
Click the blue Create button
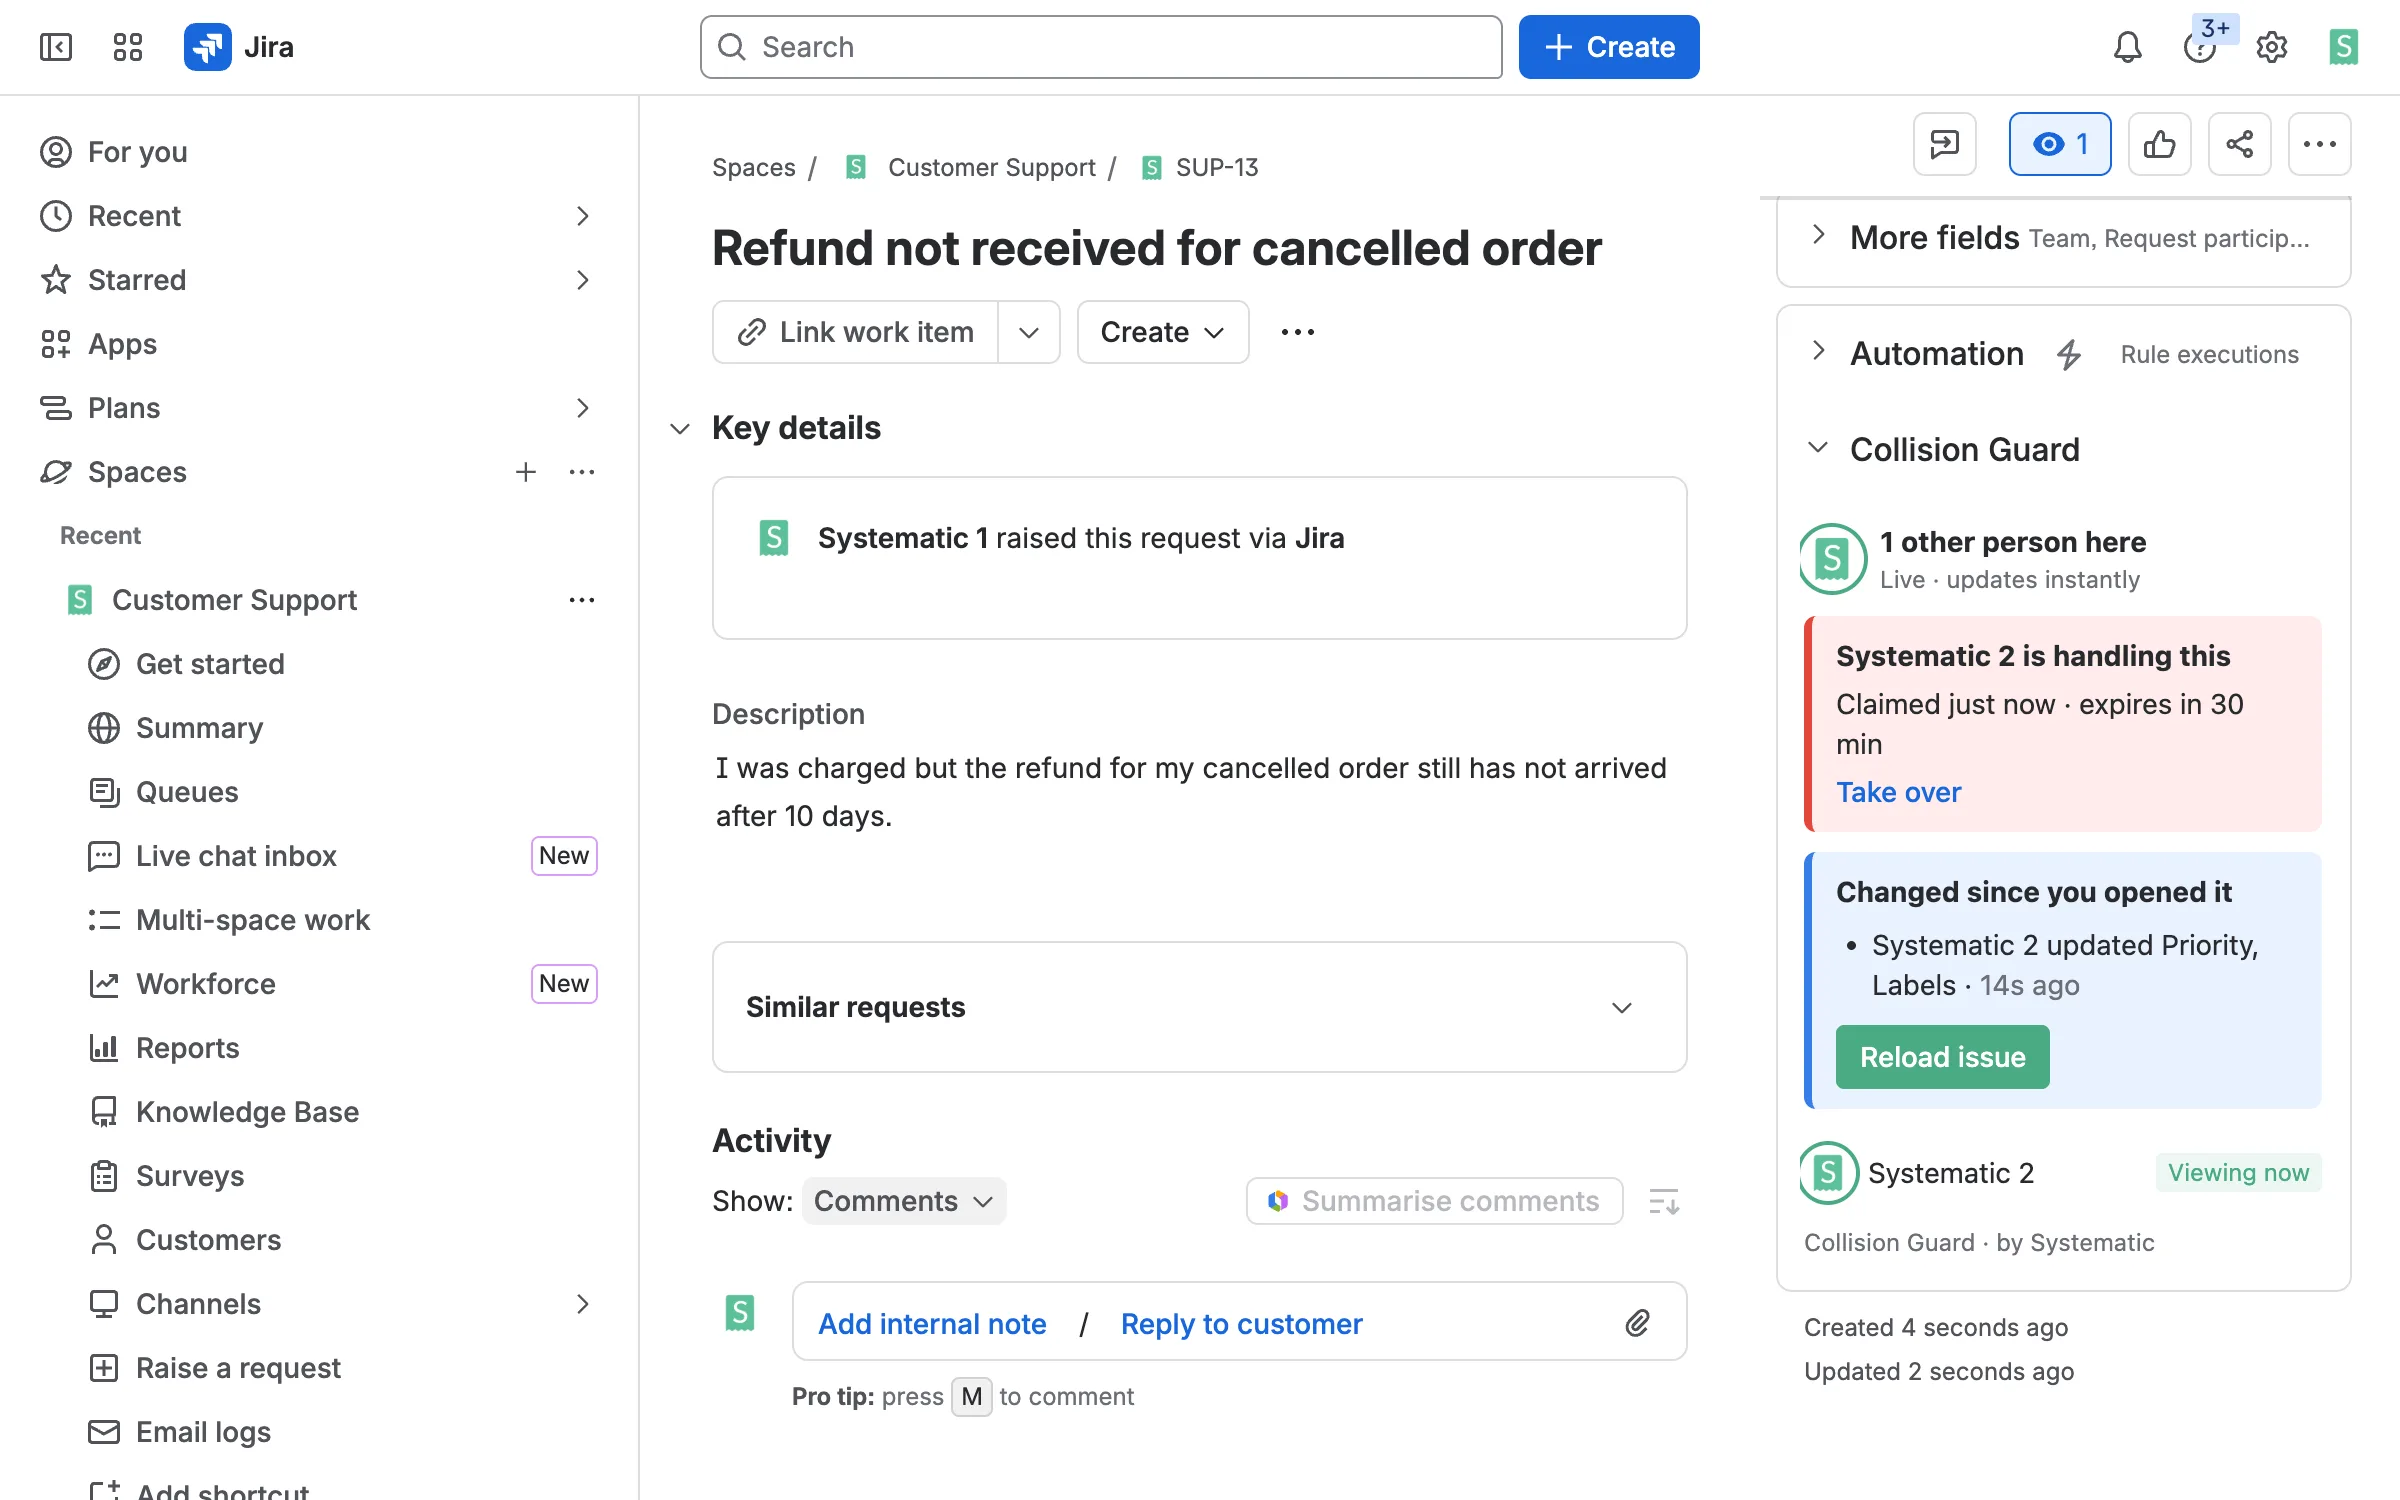(x=1609, y=47)
